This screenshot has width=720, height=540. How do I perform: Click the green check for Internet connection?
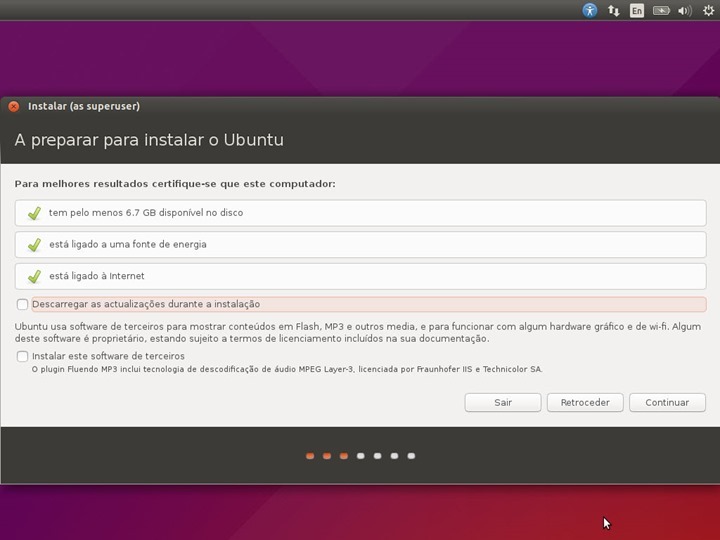pos(34,276)
